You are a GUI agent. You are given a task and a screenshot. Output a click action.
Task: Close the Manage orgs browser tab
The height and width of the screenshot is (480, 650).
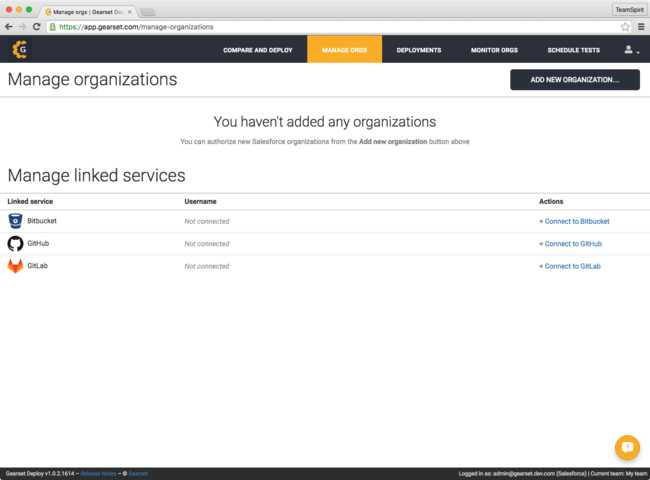(129, 12)
